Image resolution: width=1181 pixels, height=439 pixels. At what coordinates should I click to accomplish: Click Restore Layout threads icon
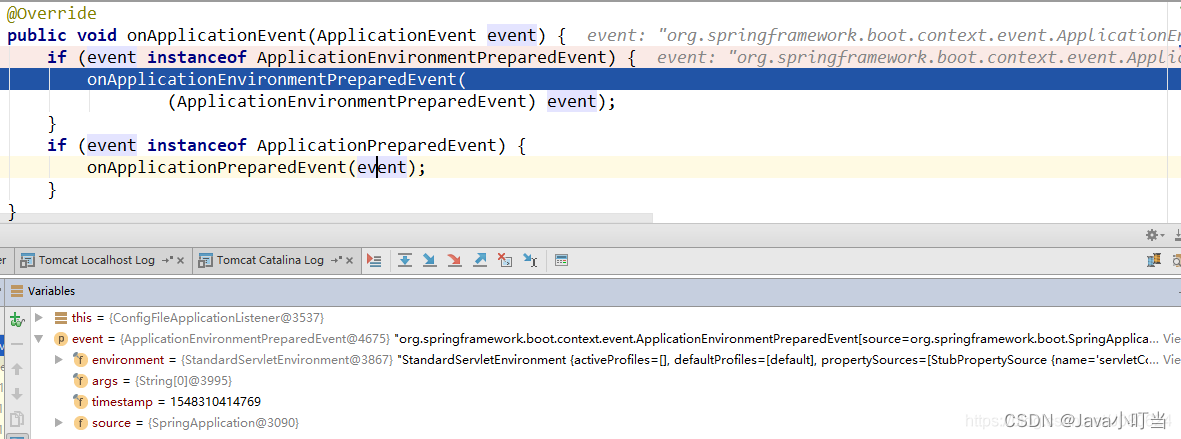1153,261
